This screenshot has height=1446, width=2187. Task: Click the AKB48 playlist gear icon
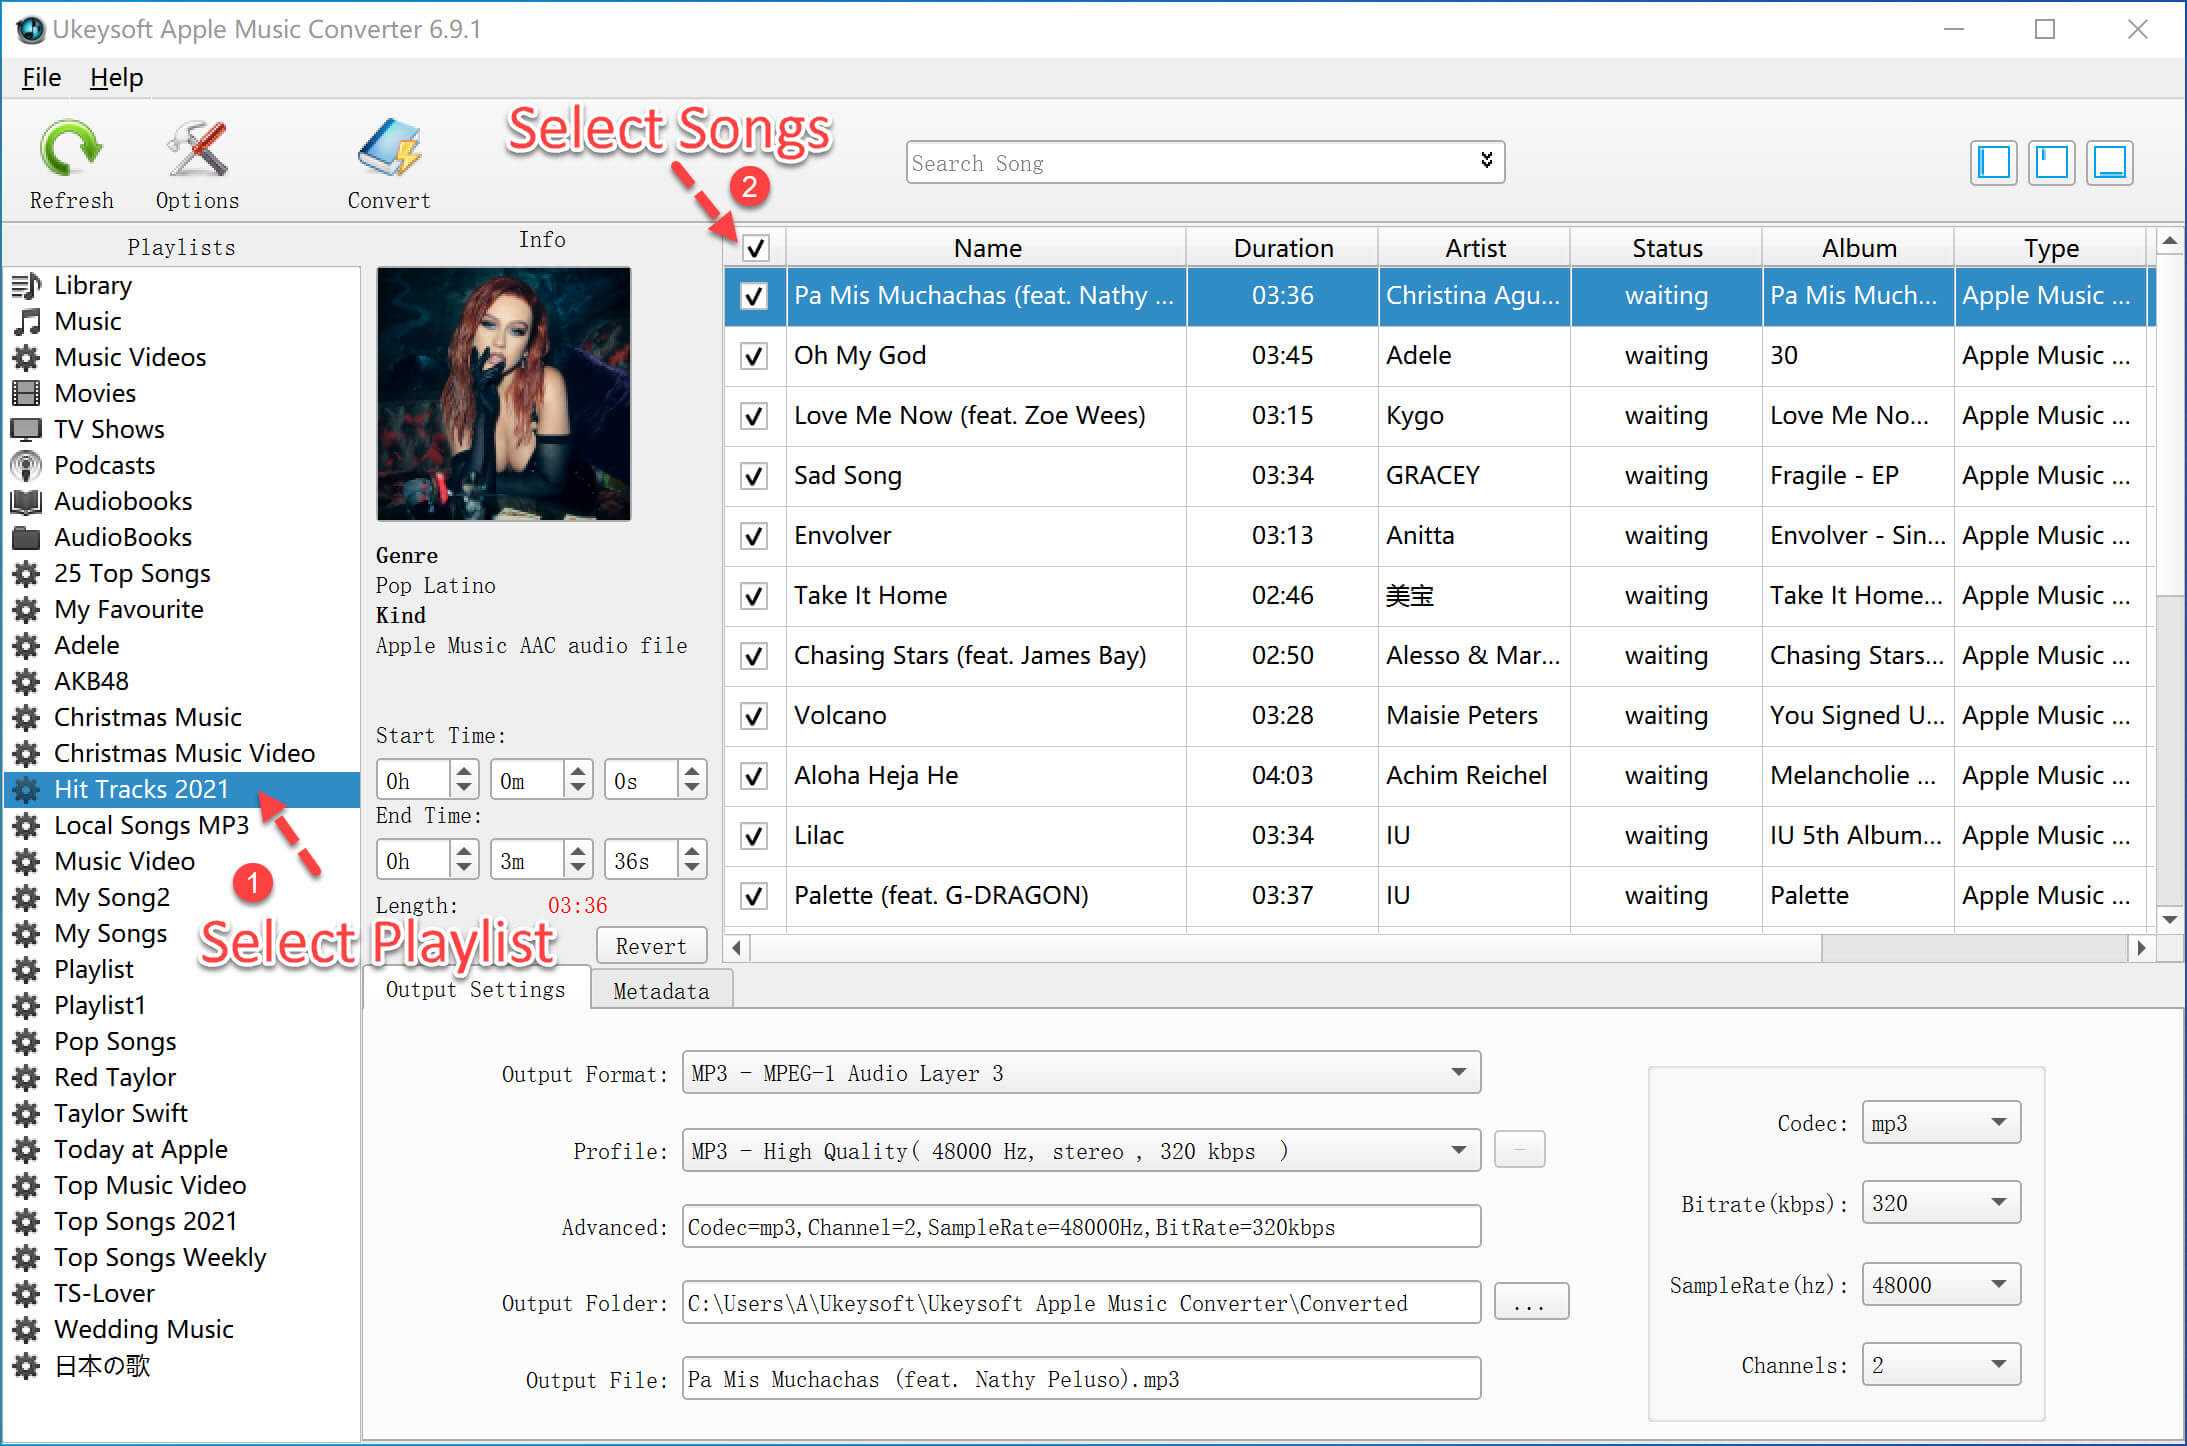(x=26, y=682)
